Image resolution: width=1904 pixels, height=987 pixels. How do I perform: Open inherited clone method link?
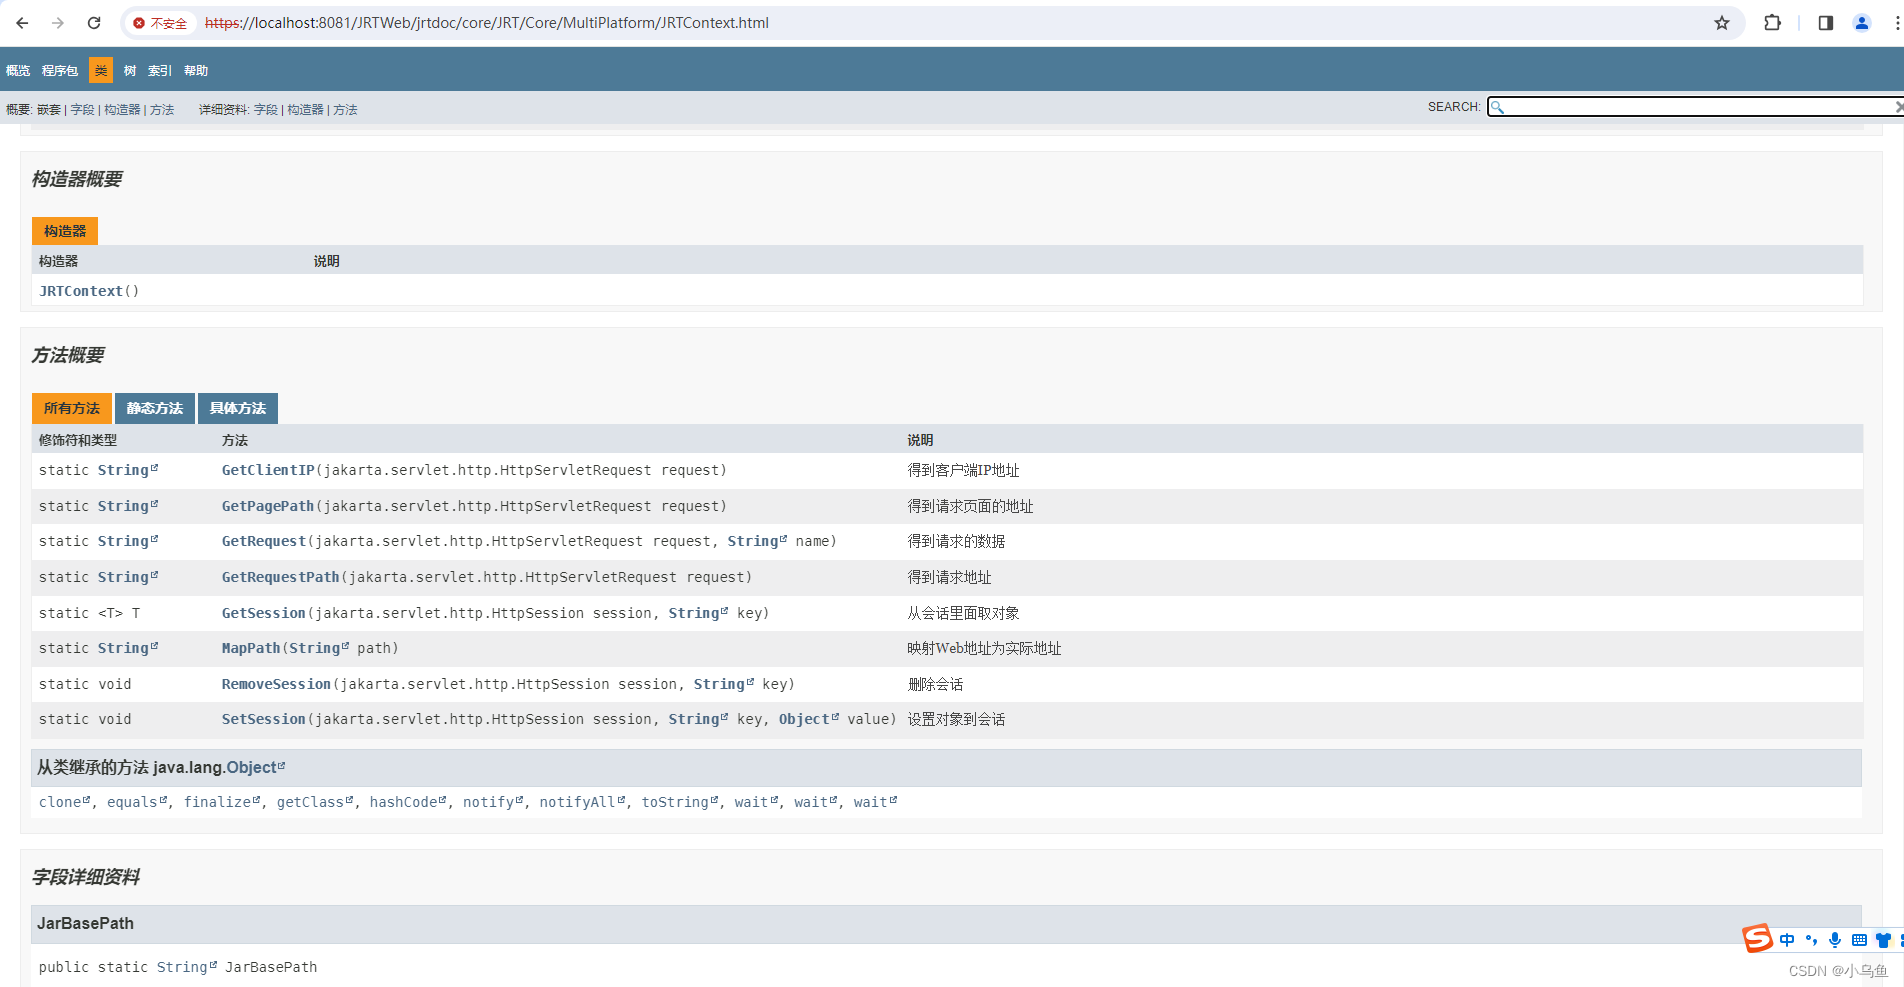pyautogui.click(x=64, y=802)
